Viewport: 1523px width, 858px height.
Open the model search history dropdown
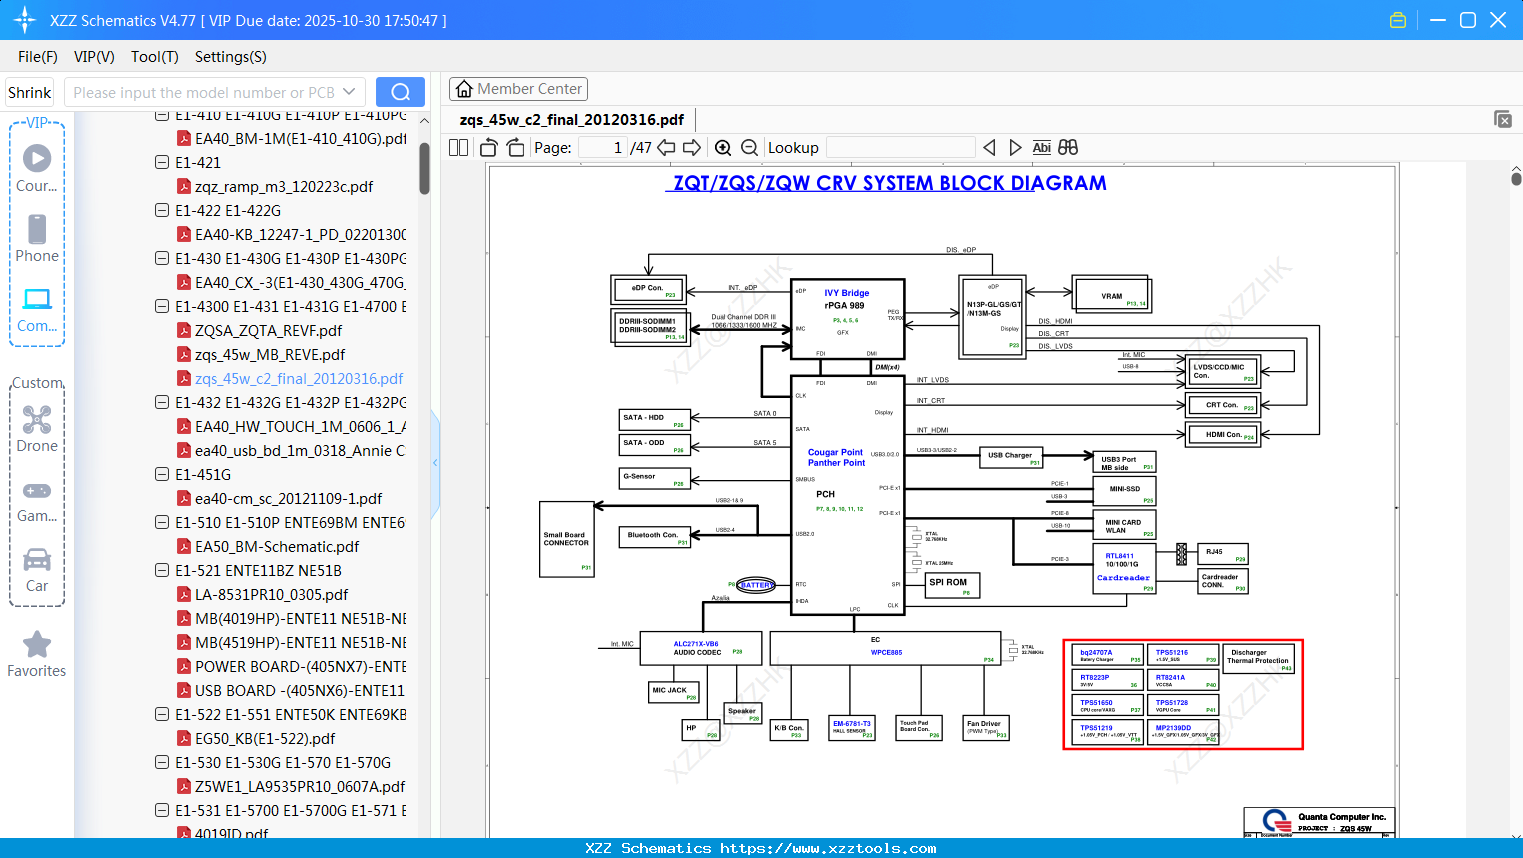click(x=352, y=91)
